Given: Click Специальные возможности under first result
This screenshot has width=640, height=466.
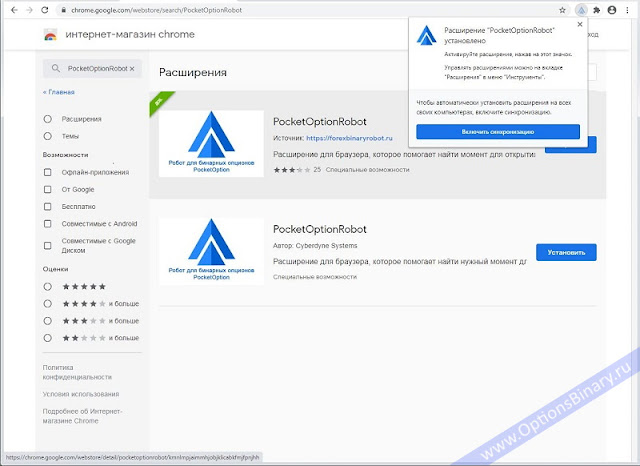Looking at the screenshot, I should tap(367, 170).
